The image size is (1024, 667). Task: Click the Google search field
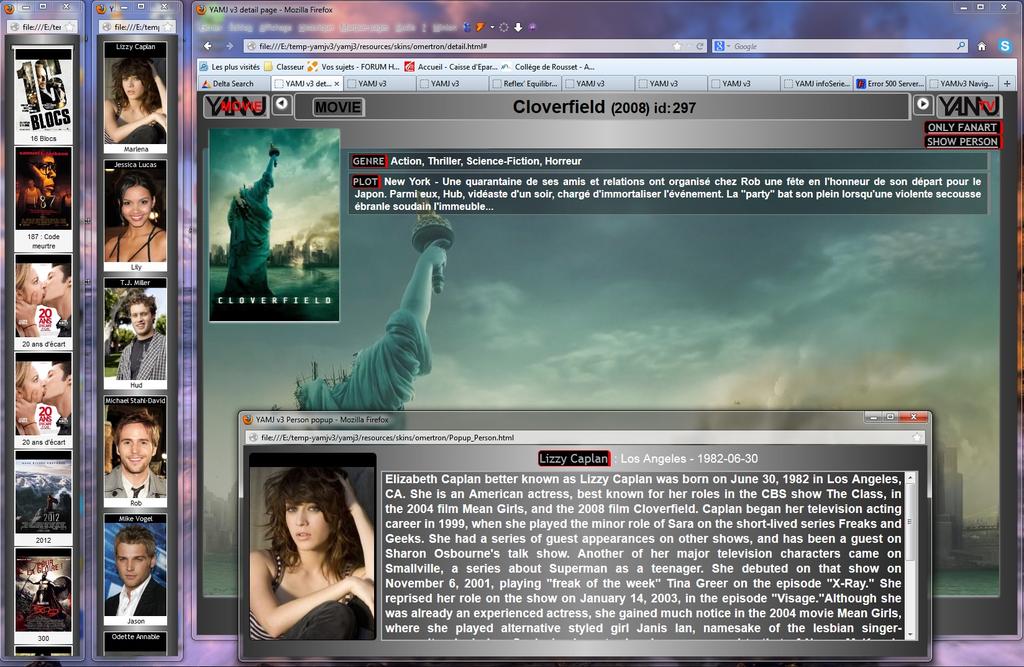[x=842, y=46]
